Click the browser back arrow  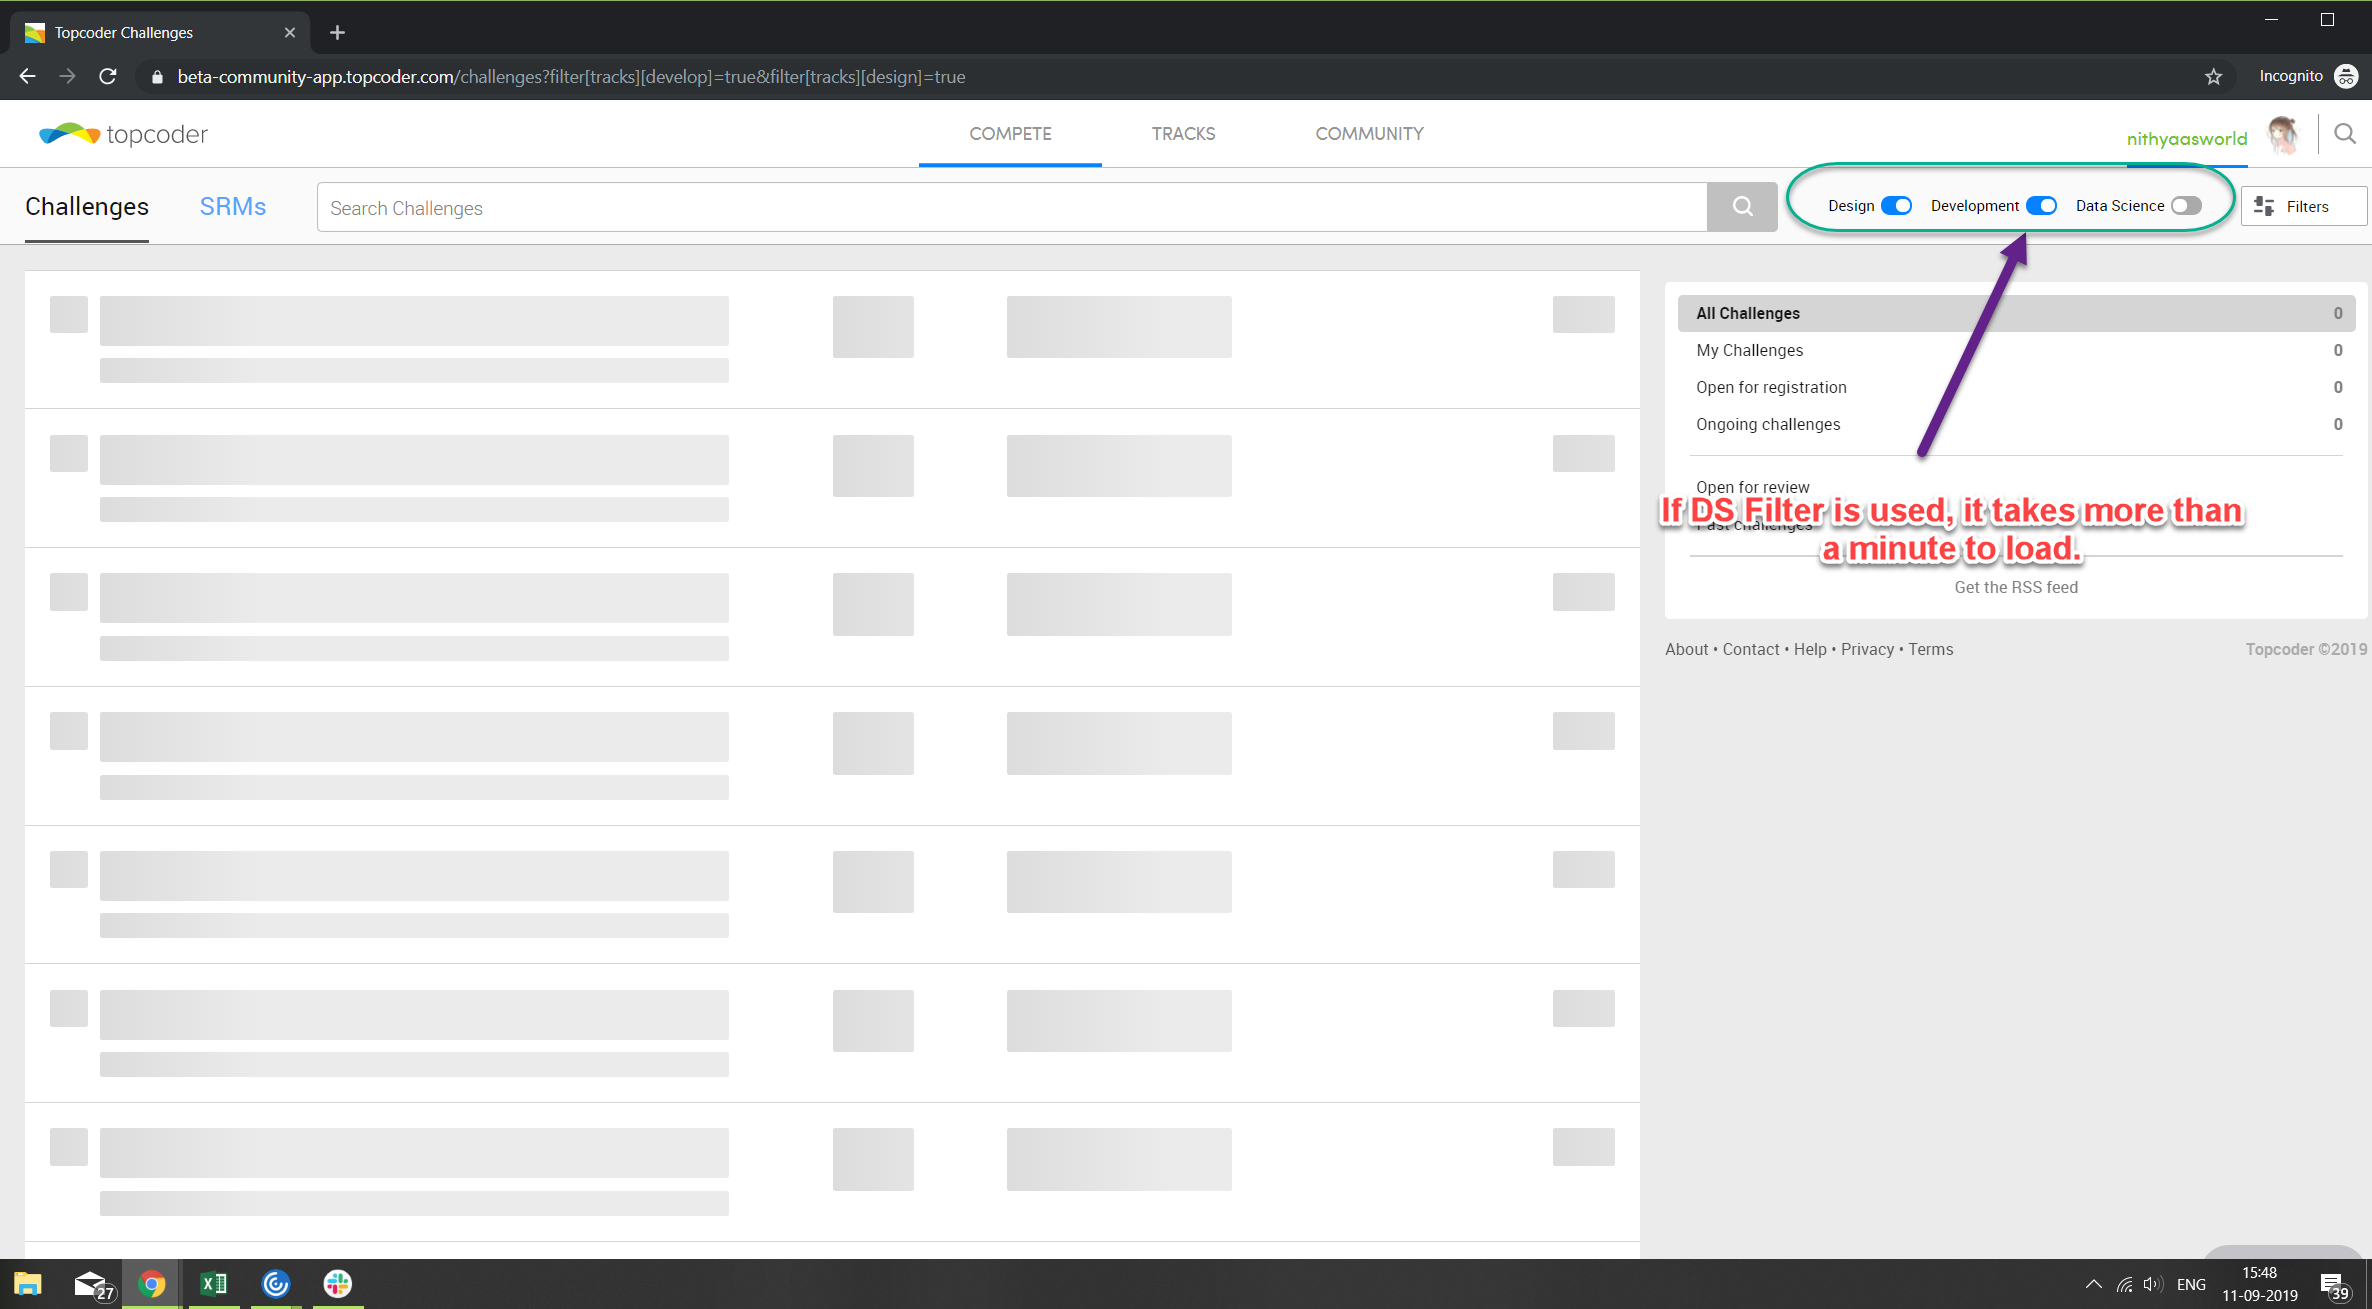coord(27,76)
